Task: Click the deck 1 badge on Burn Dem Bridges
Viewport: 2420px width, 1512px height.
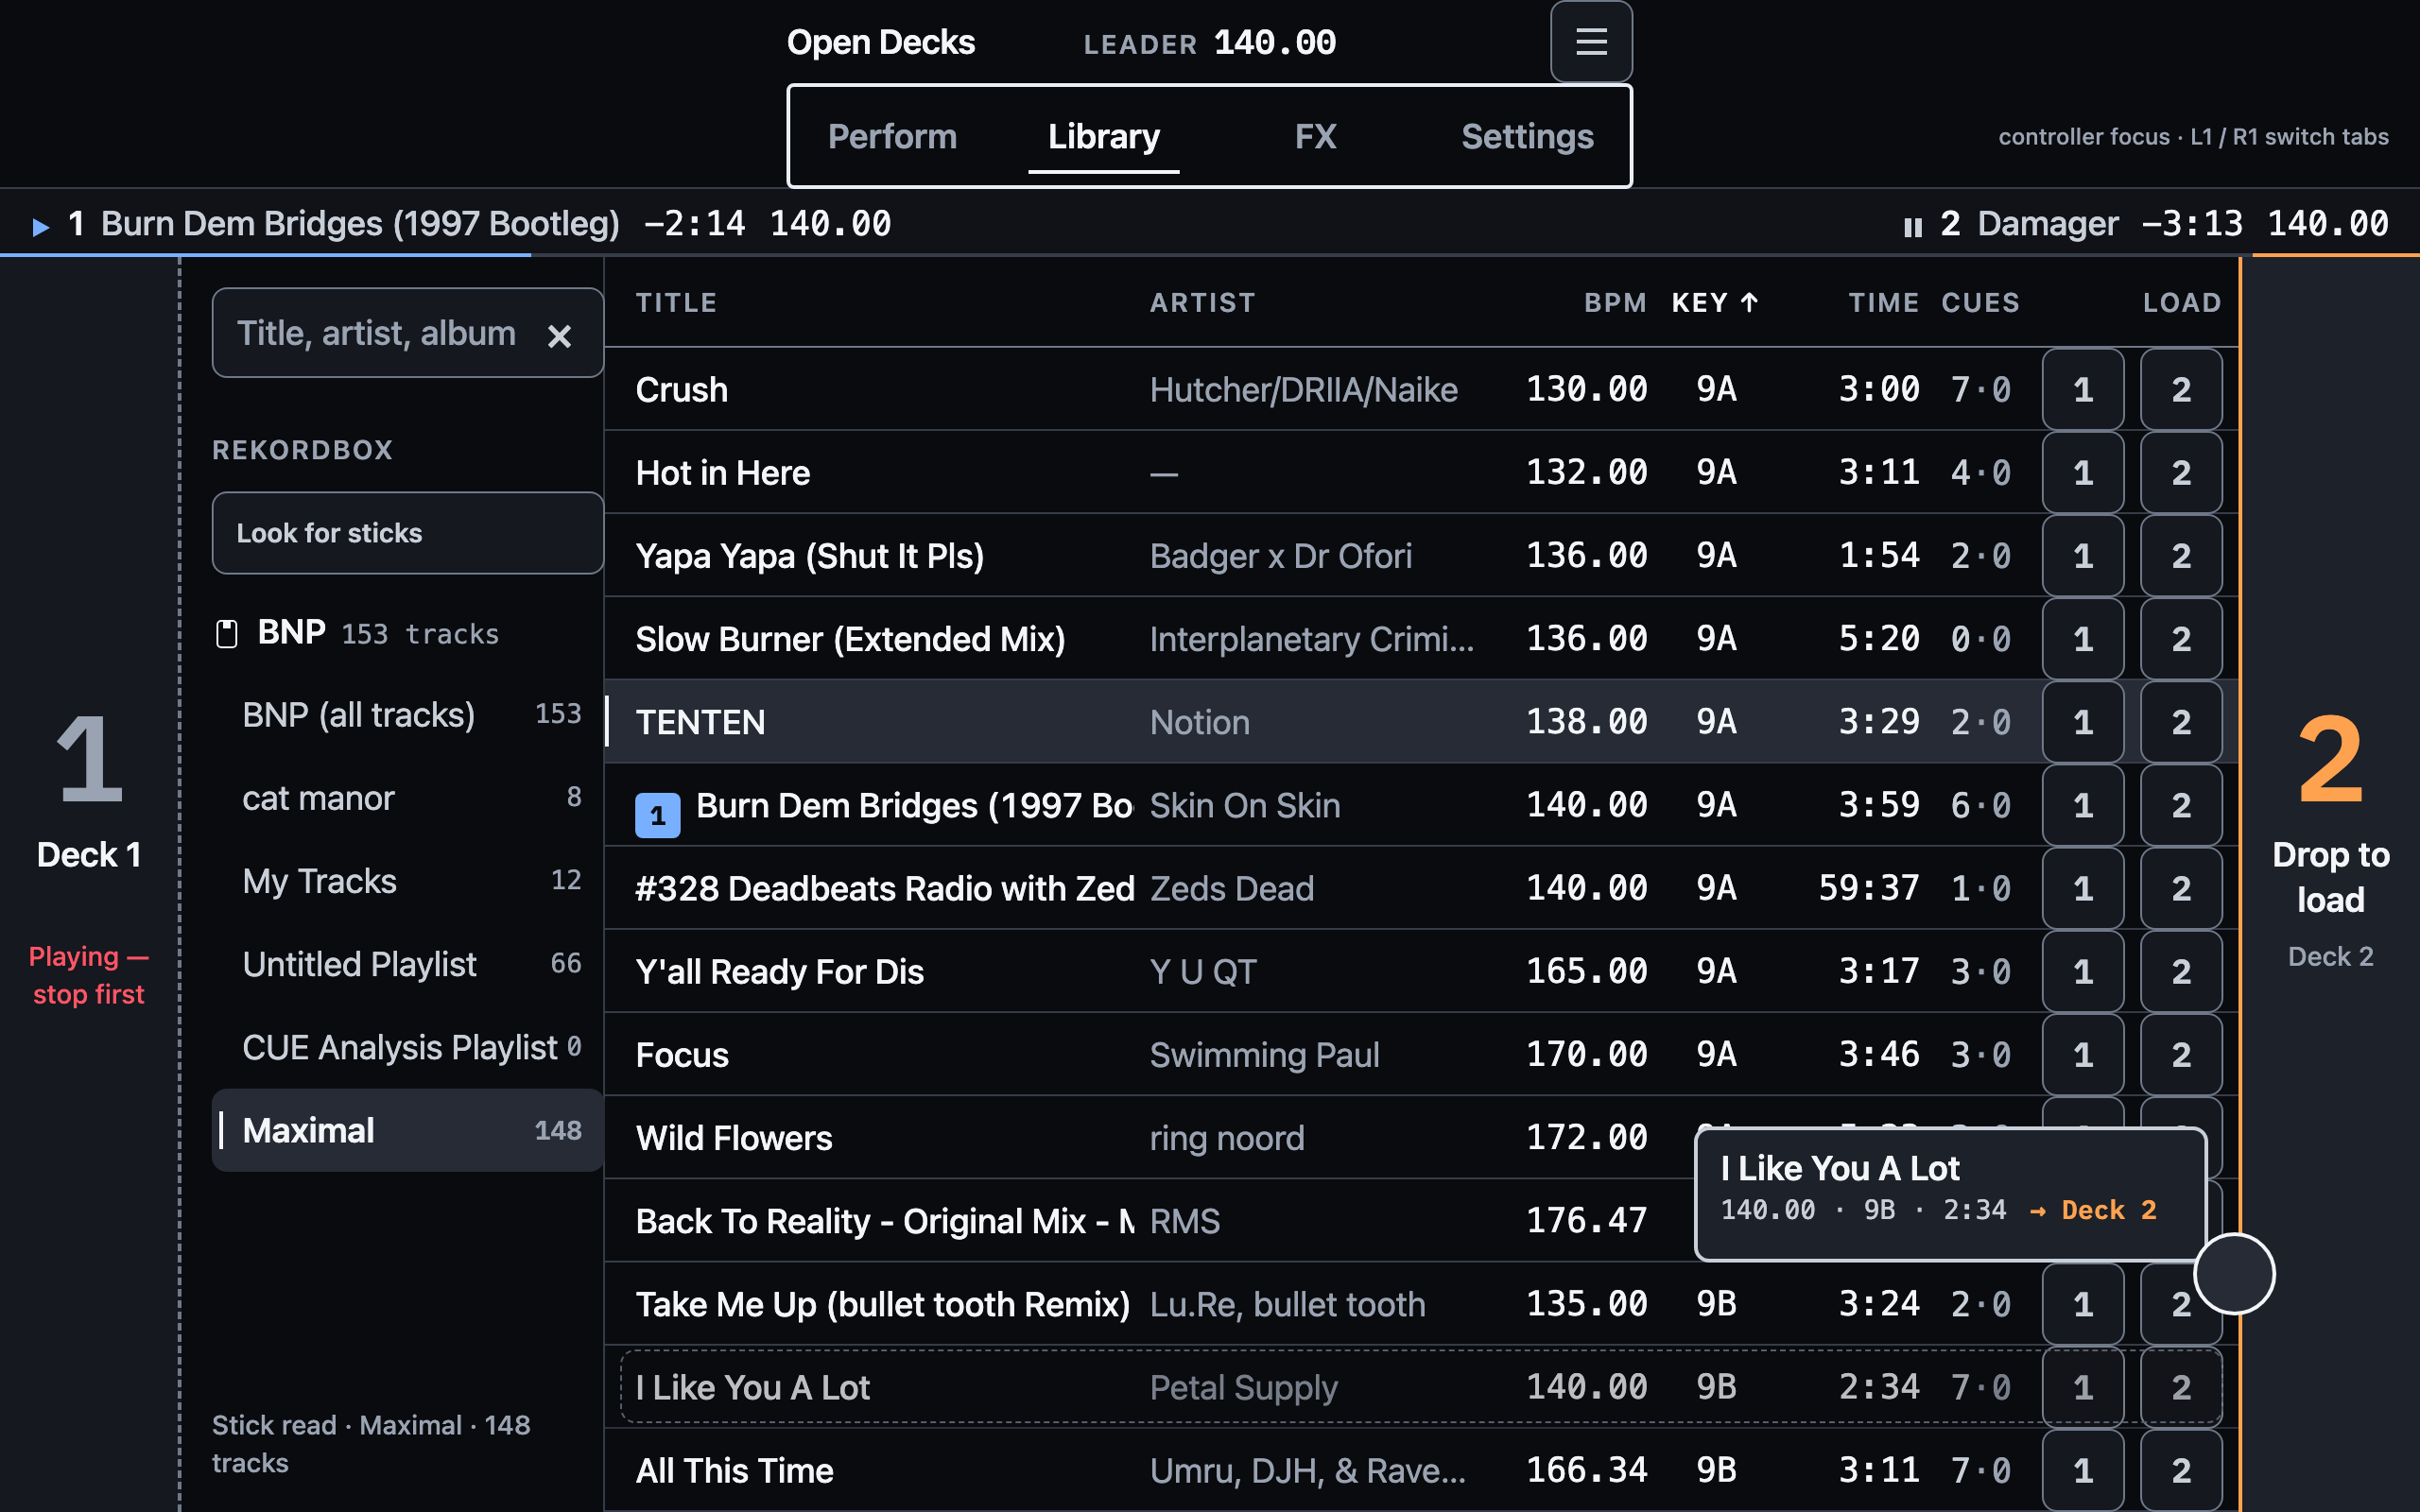Action: 657,815
